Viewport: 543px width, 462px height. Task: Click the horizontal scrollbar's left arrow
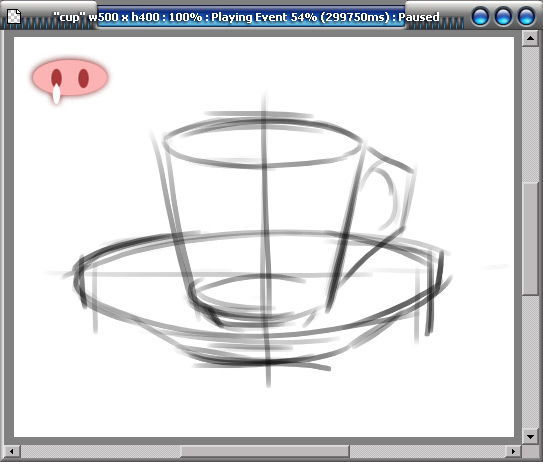tap(12, 451)
